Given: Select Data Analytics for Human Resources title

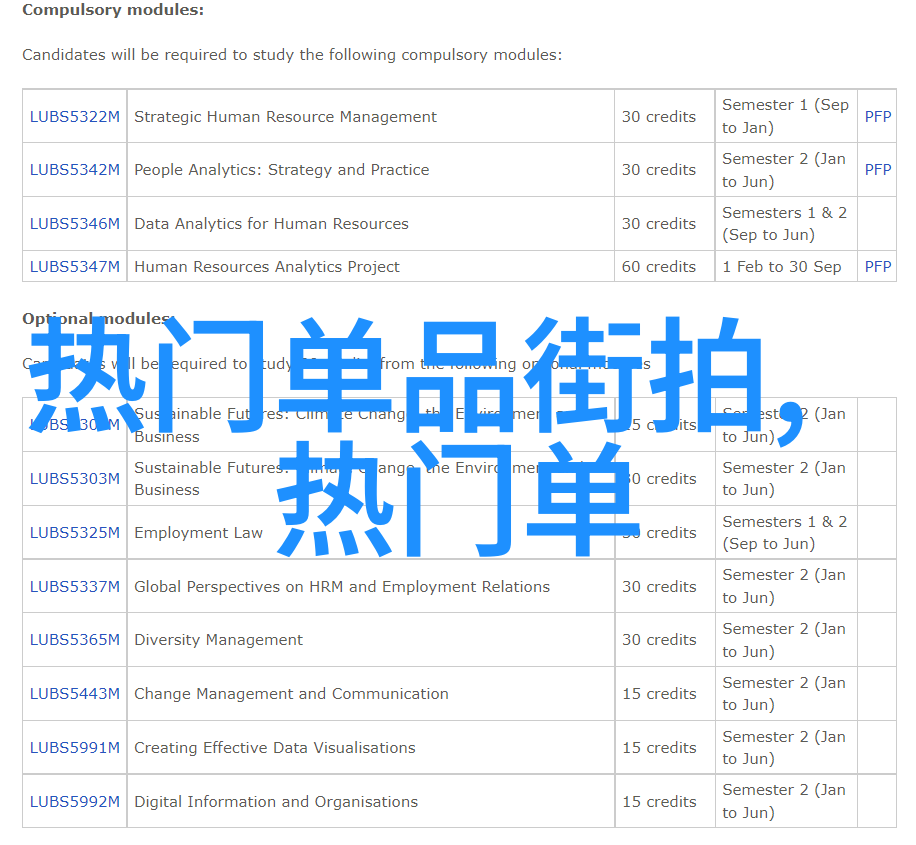Looking at the screenshot, I should (x=271, y=224).
